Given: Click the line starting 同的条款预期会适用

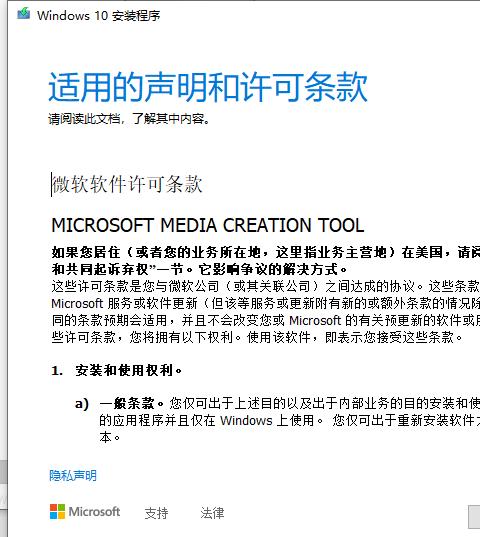Looking at the screenshot, I should click(x=266, y=320).
